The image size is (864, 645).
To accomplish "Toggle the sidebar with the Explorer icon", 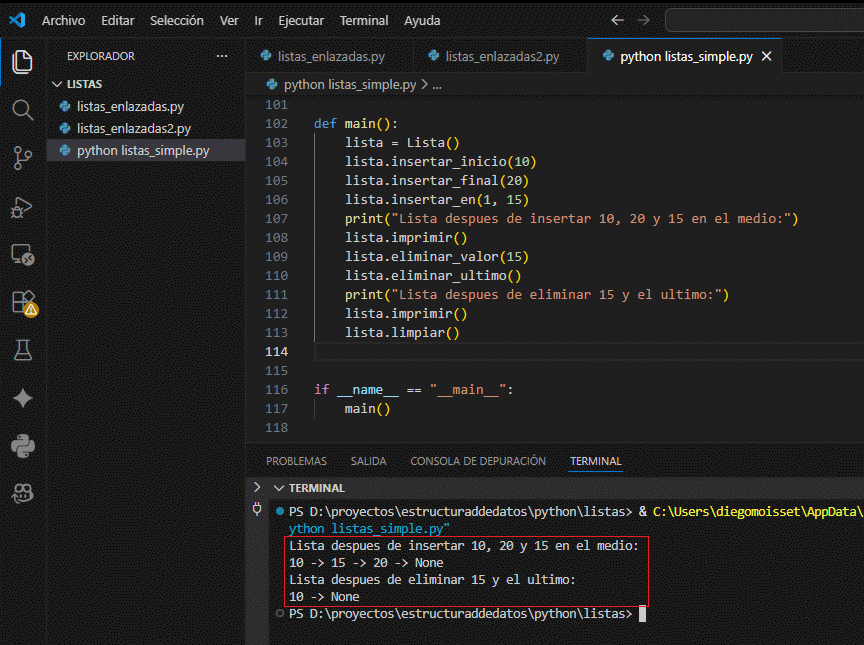I will click(22, 60).
